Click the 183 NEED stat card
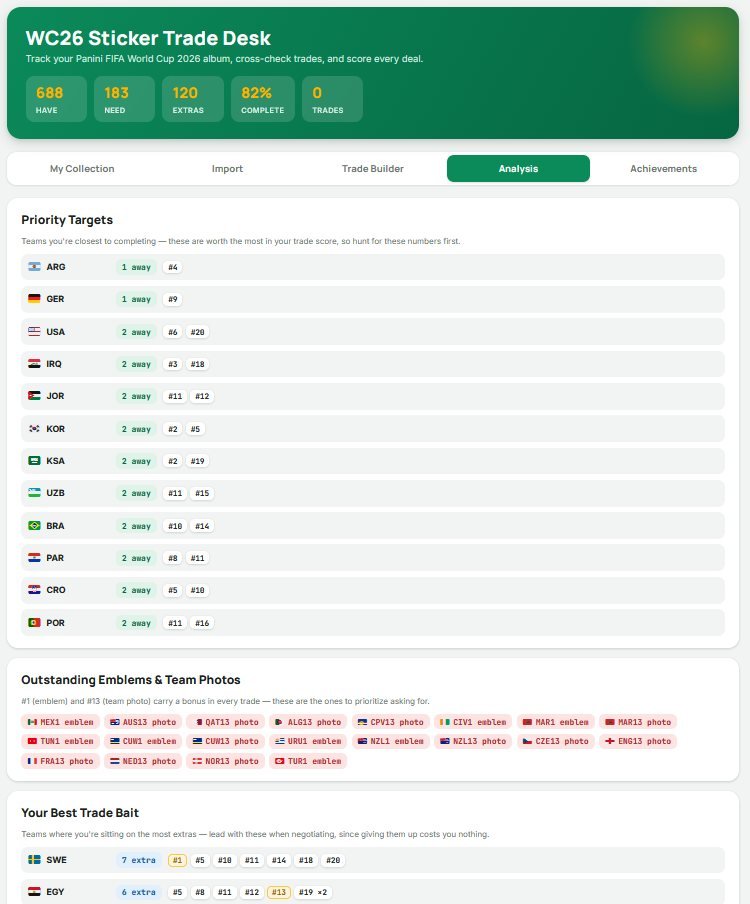 (x=124, y=99)
